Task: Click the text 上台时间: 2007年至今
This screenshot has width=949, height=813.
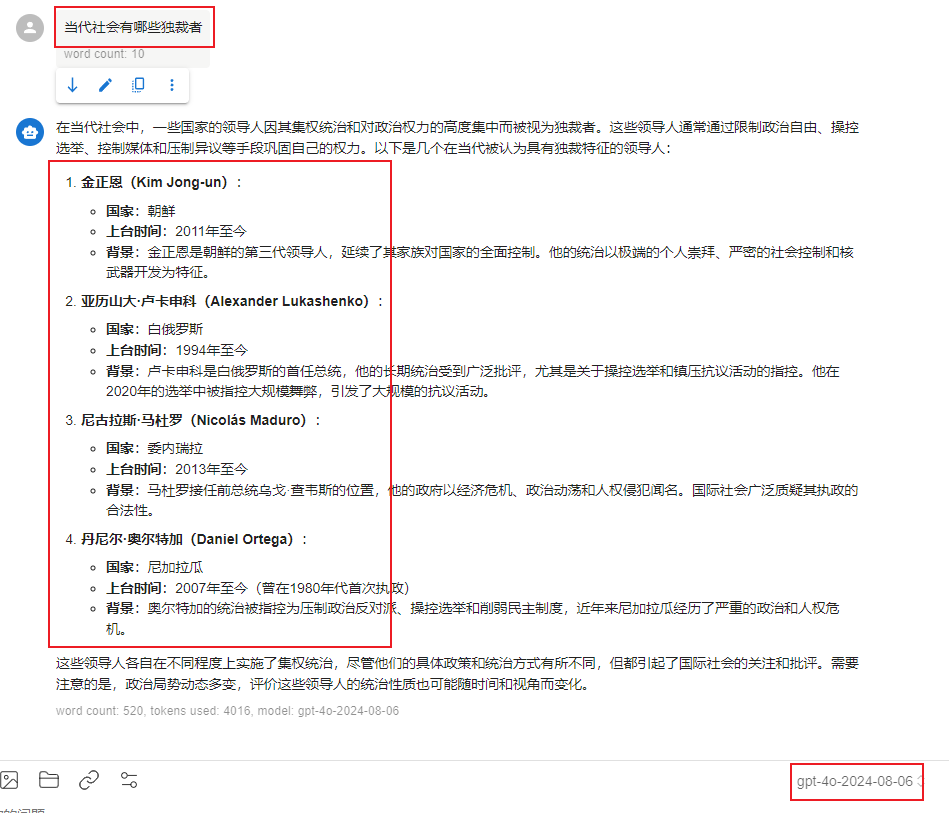Action: pos(258,588)
